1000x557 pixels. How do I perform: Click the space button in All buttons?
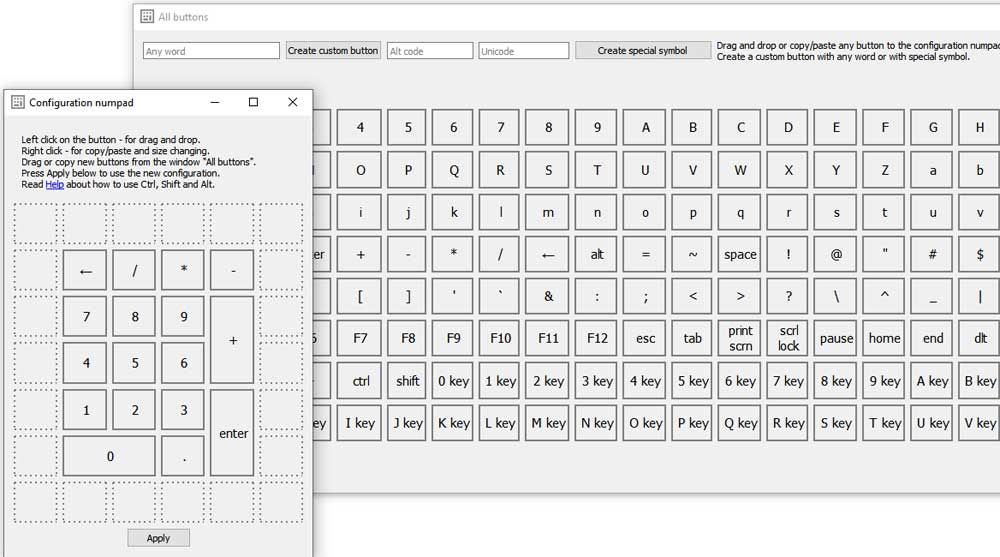740,255
